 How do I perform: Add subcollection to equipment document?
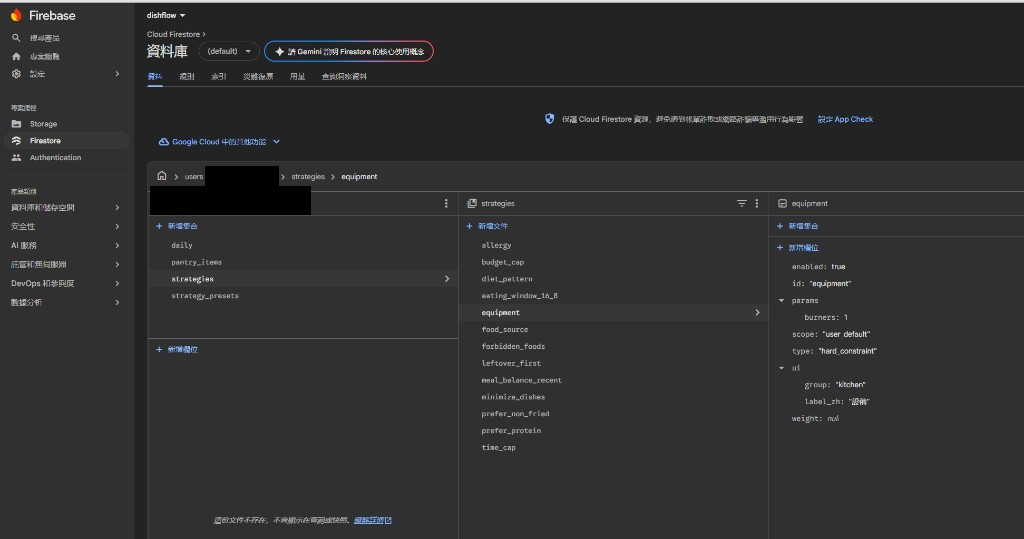[797, 226]
